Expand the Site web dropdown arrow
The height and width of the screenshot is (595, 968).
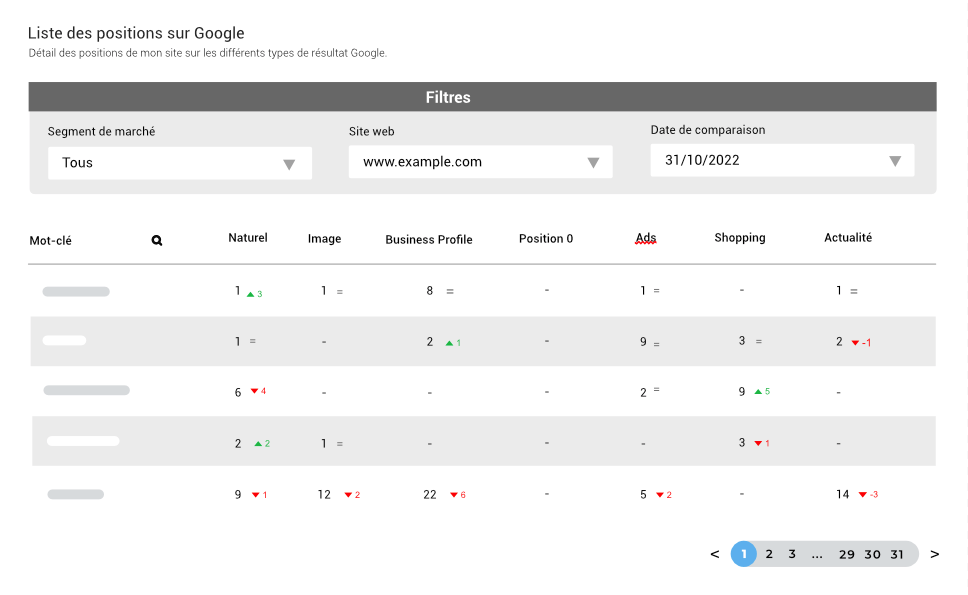pos(593,163)
